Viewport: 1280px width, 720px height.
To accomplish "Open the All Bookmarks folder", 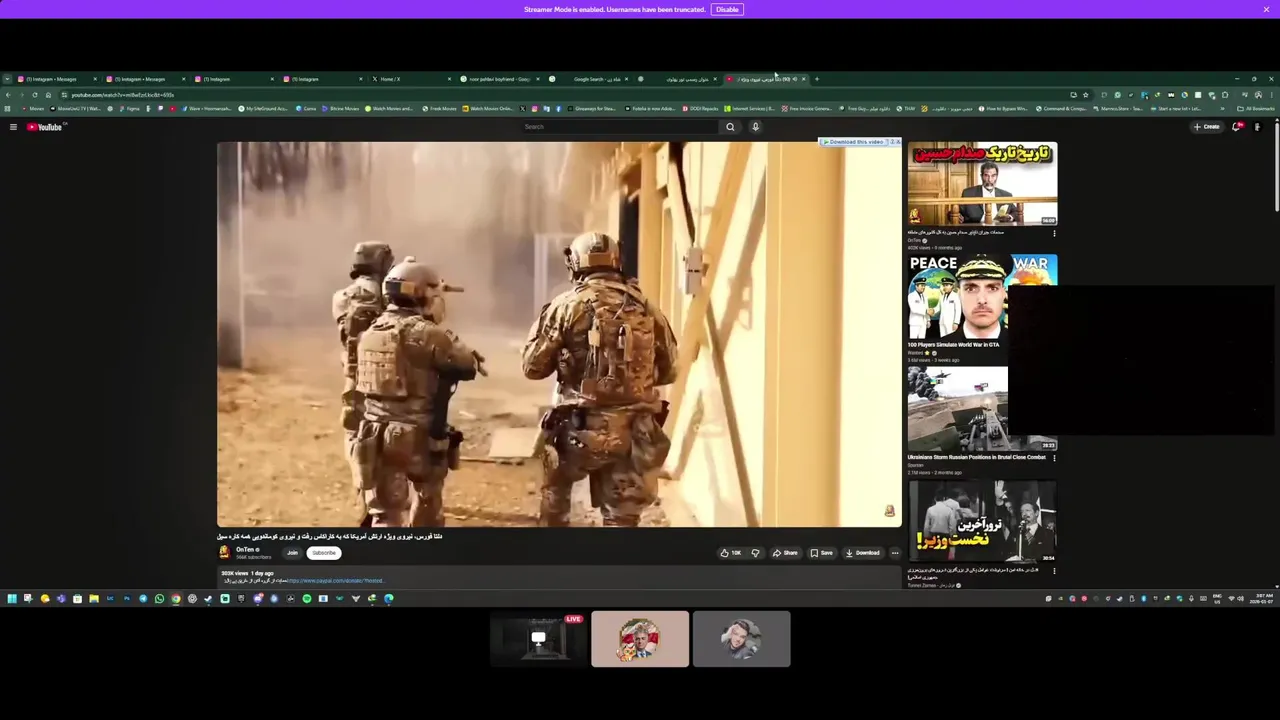I will [x=1256, y=108].
